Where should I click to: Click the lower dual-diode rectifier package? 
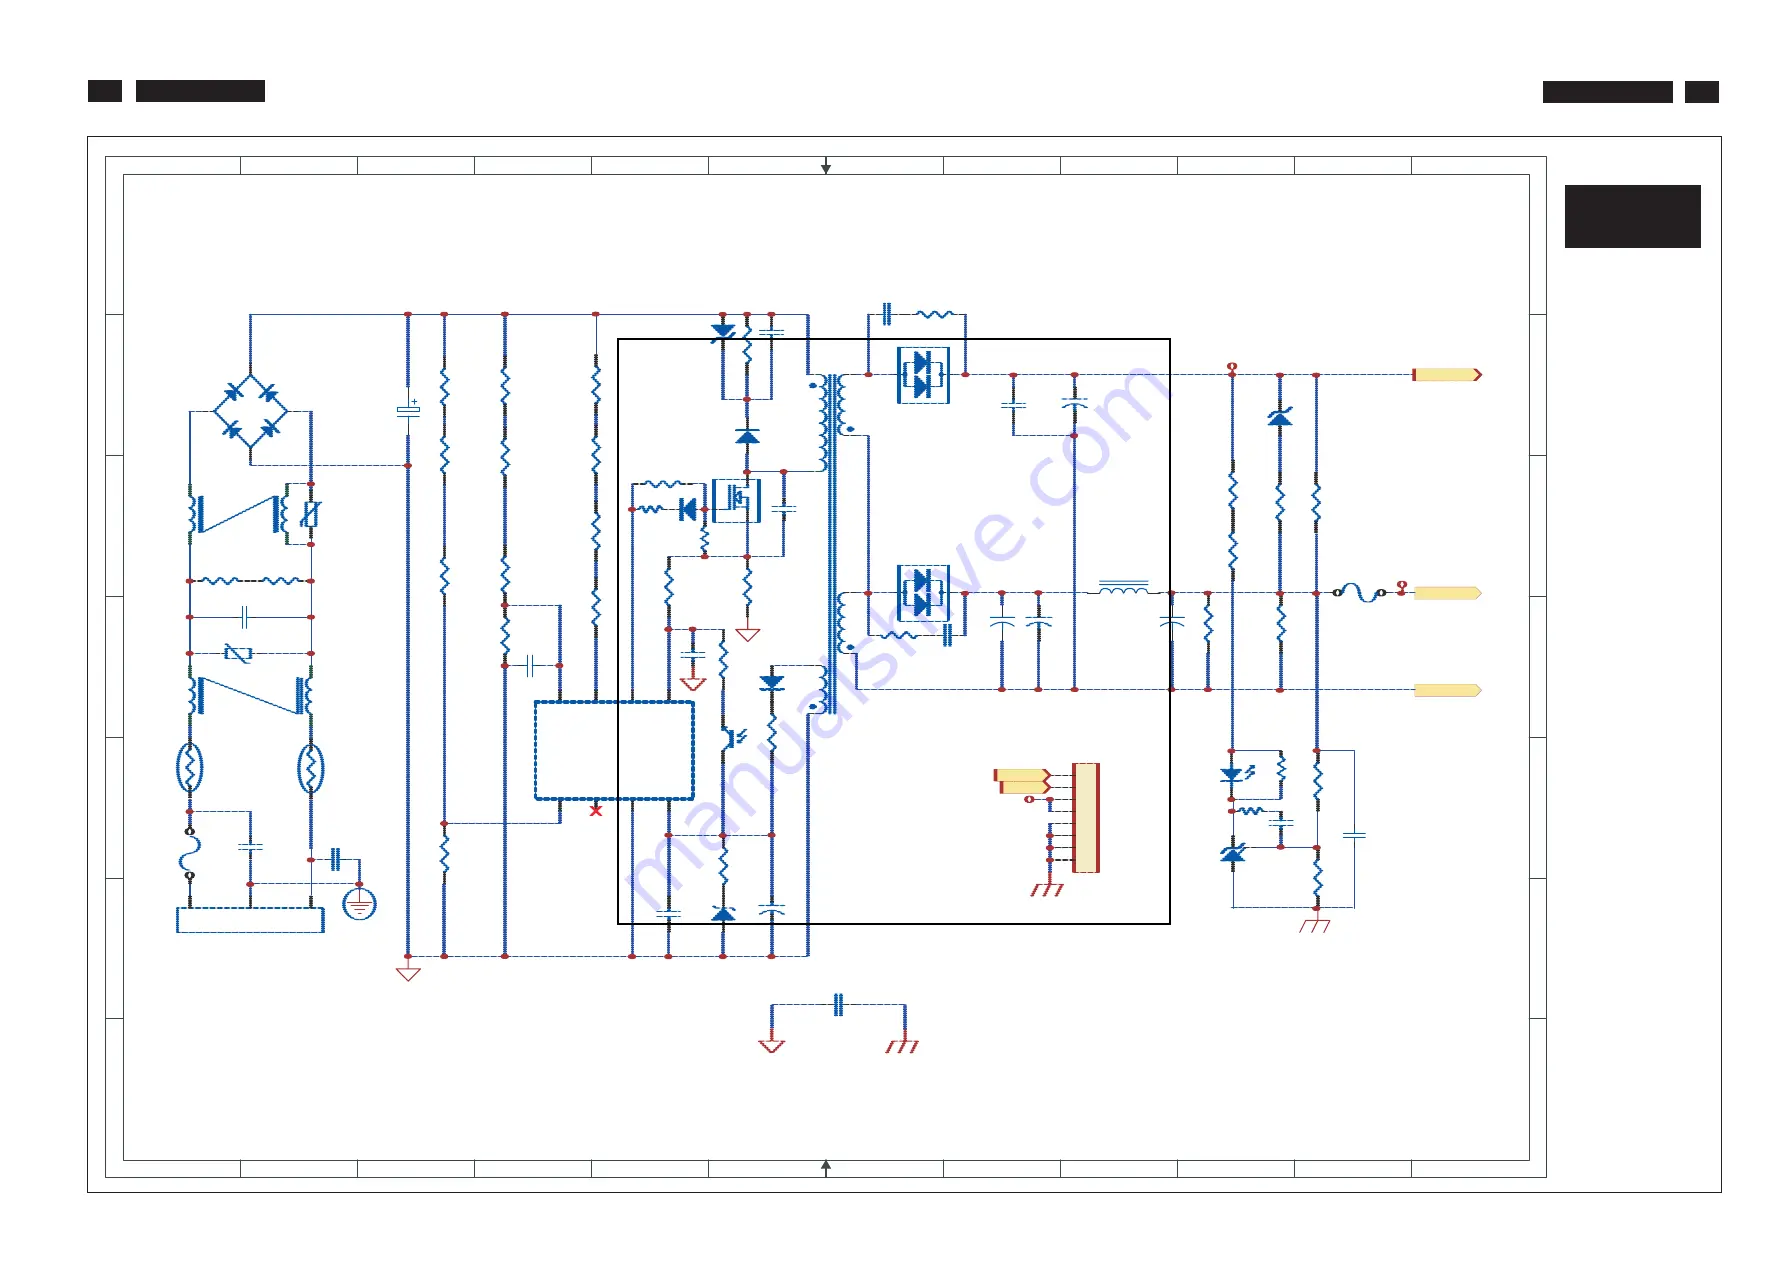[923, 593]
